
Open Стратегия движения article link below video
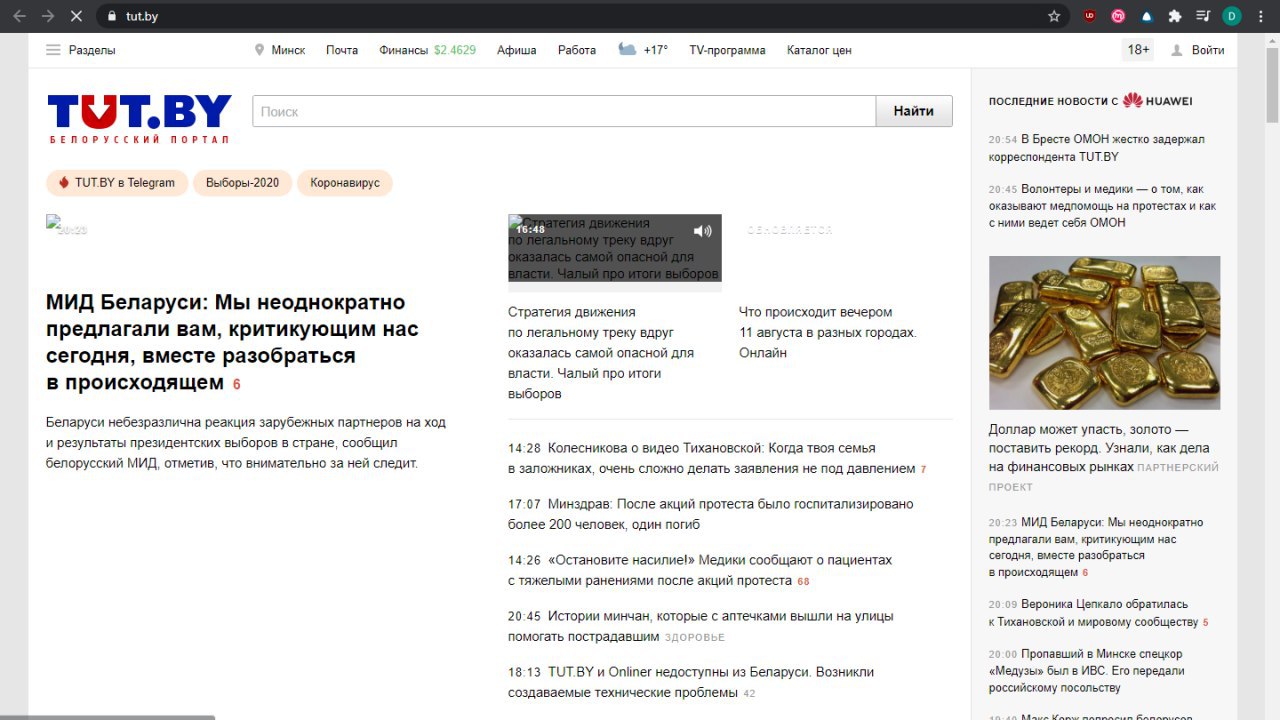point(601,353)
